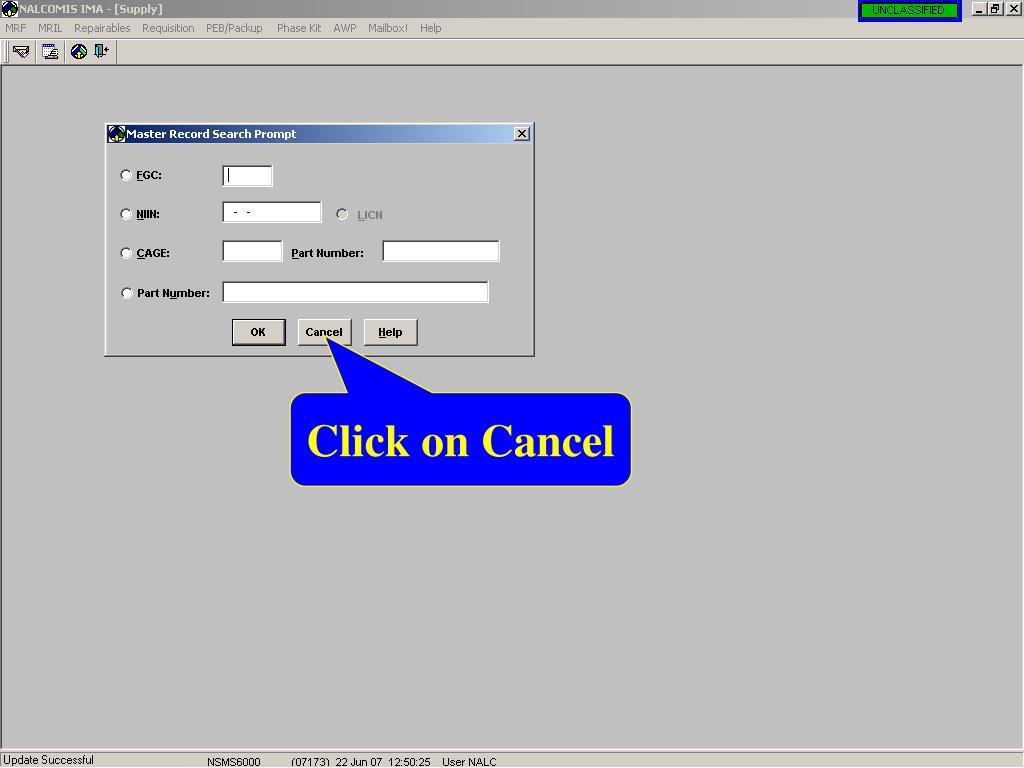Screen dimensions: 1024x768
Task: Click the wide Part Number input field
Action: [355, 292]
